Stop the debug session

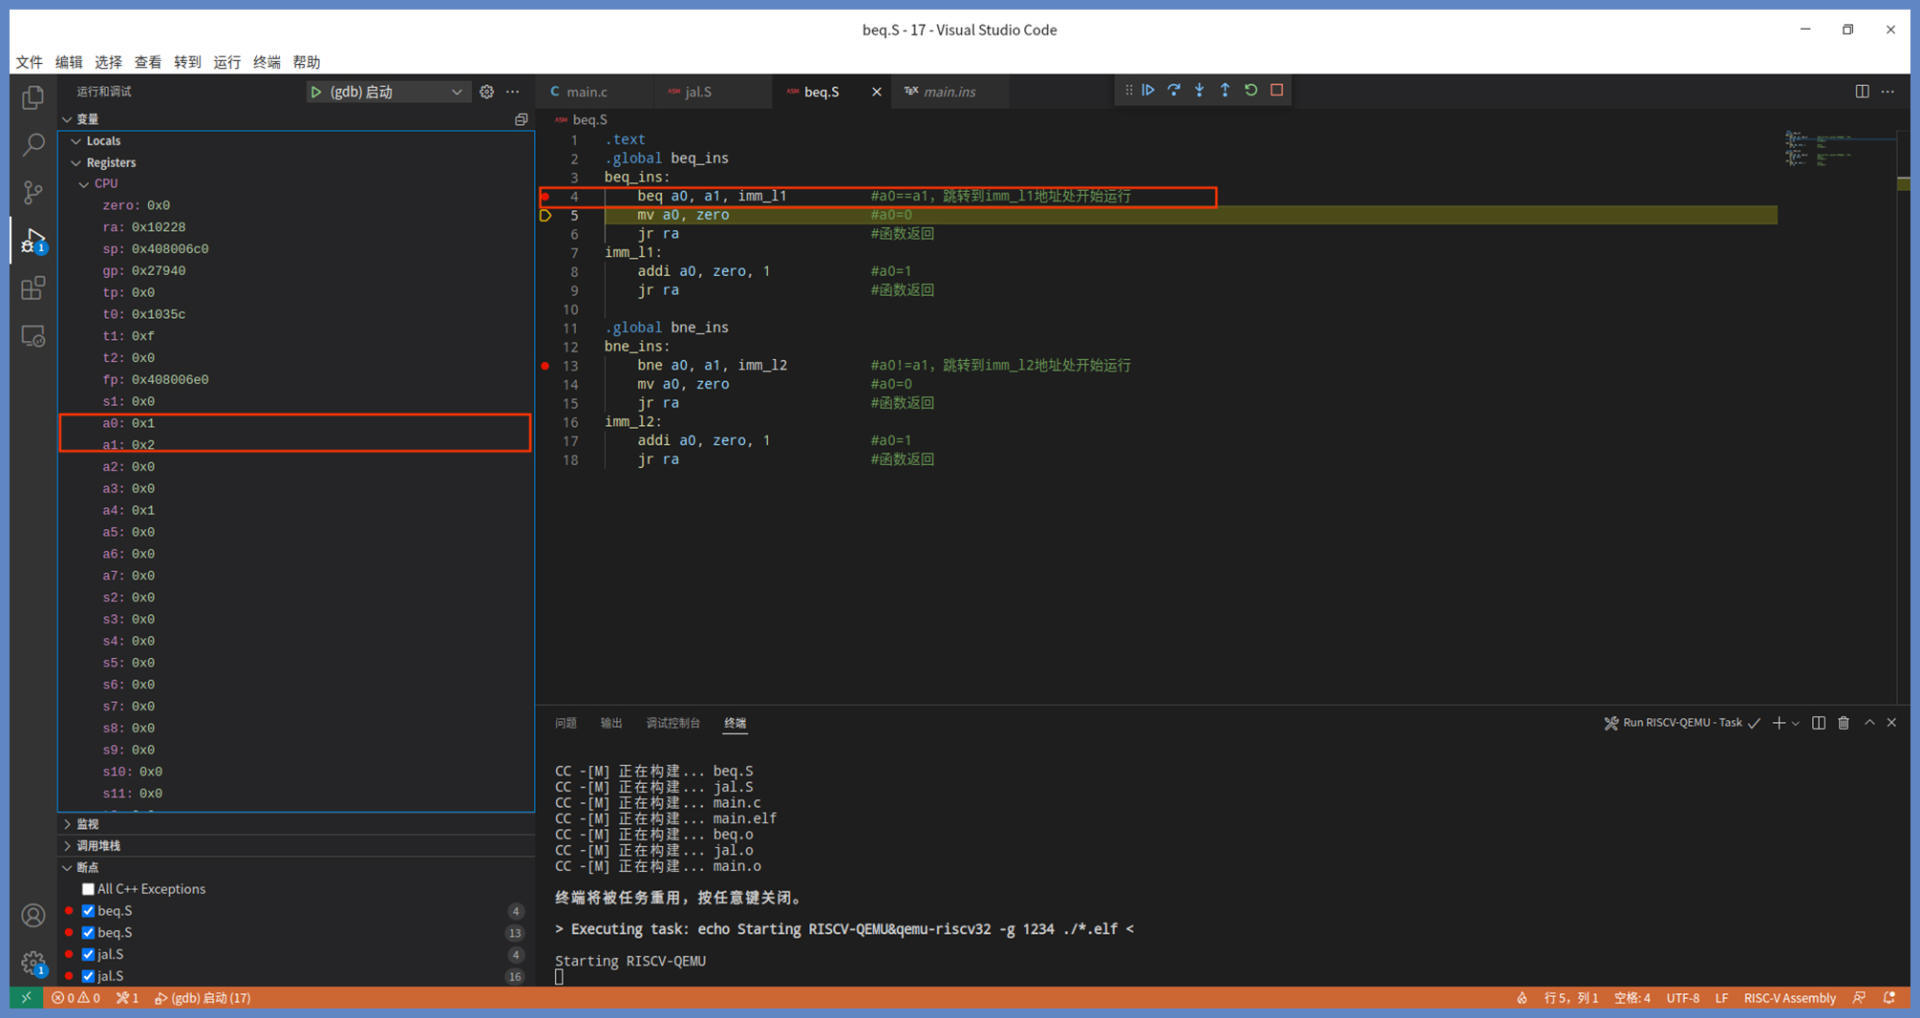click(x=1277, y=90)
